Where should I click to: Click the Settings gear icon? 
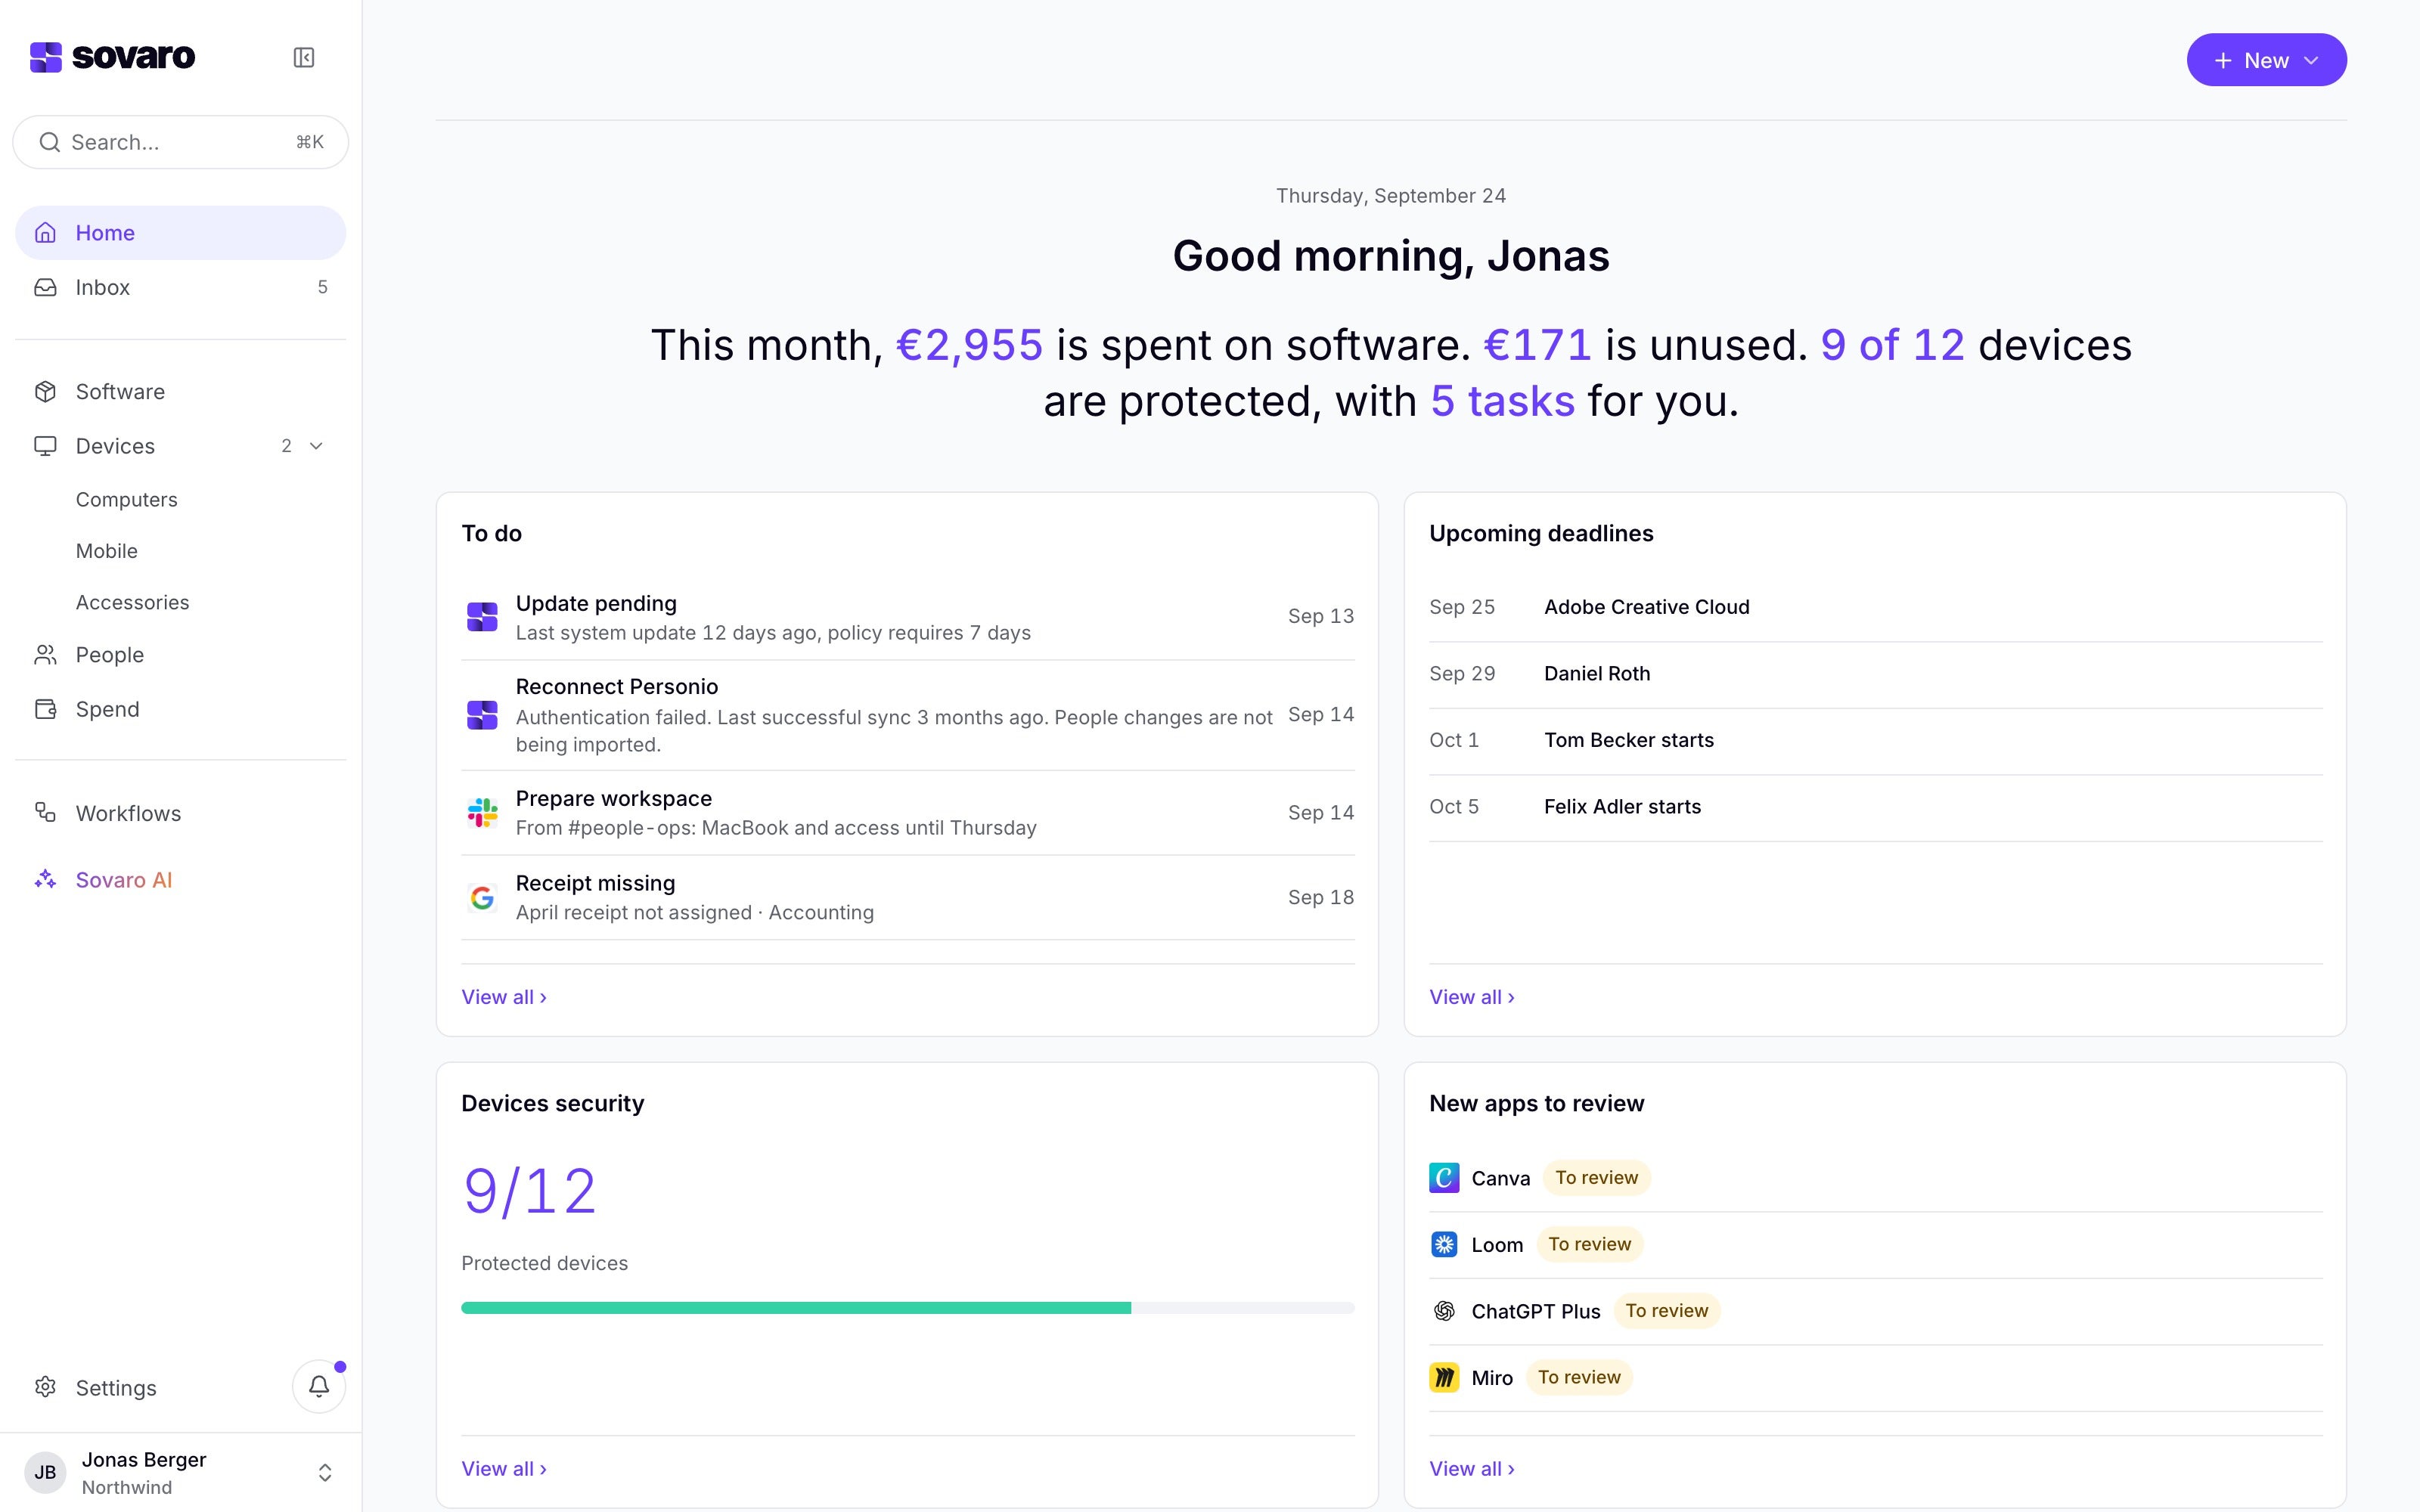(x=45, y=1387)
